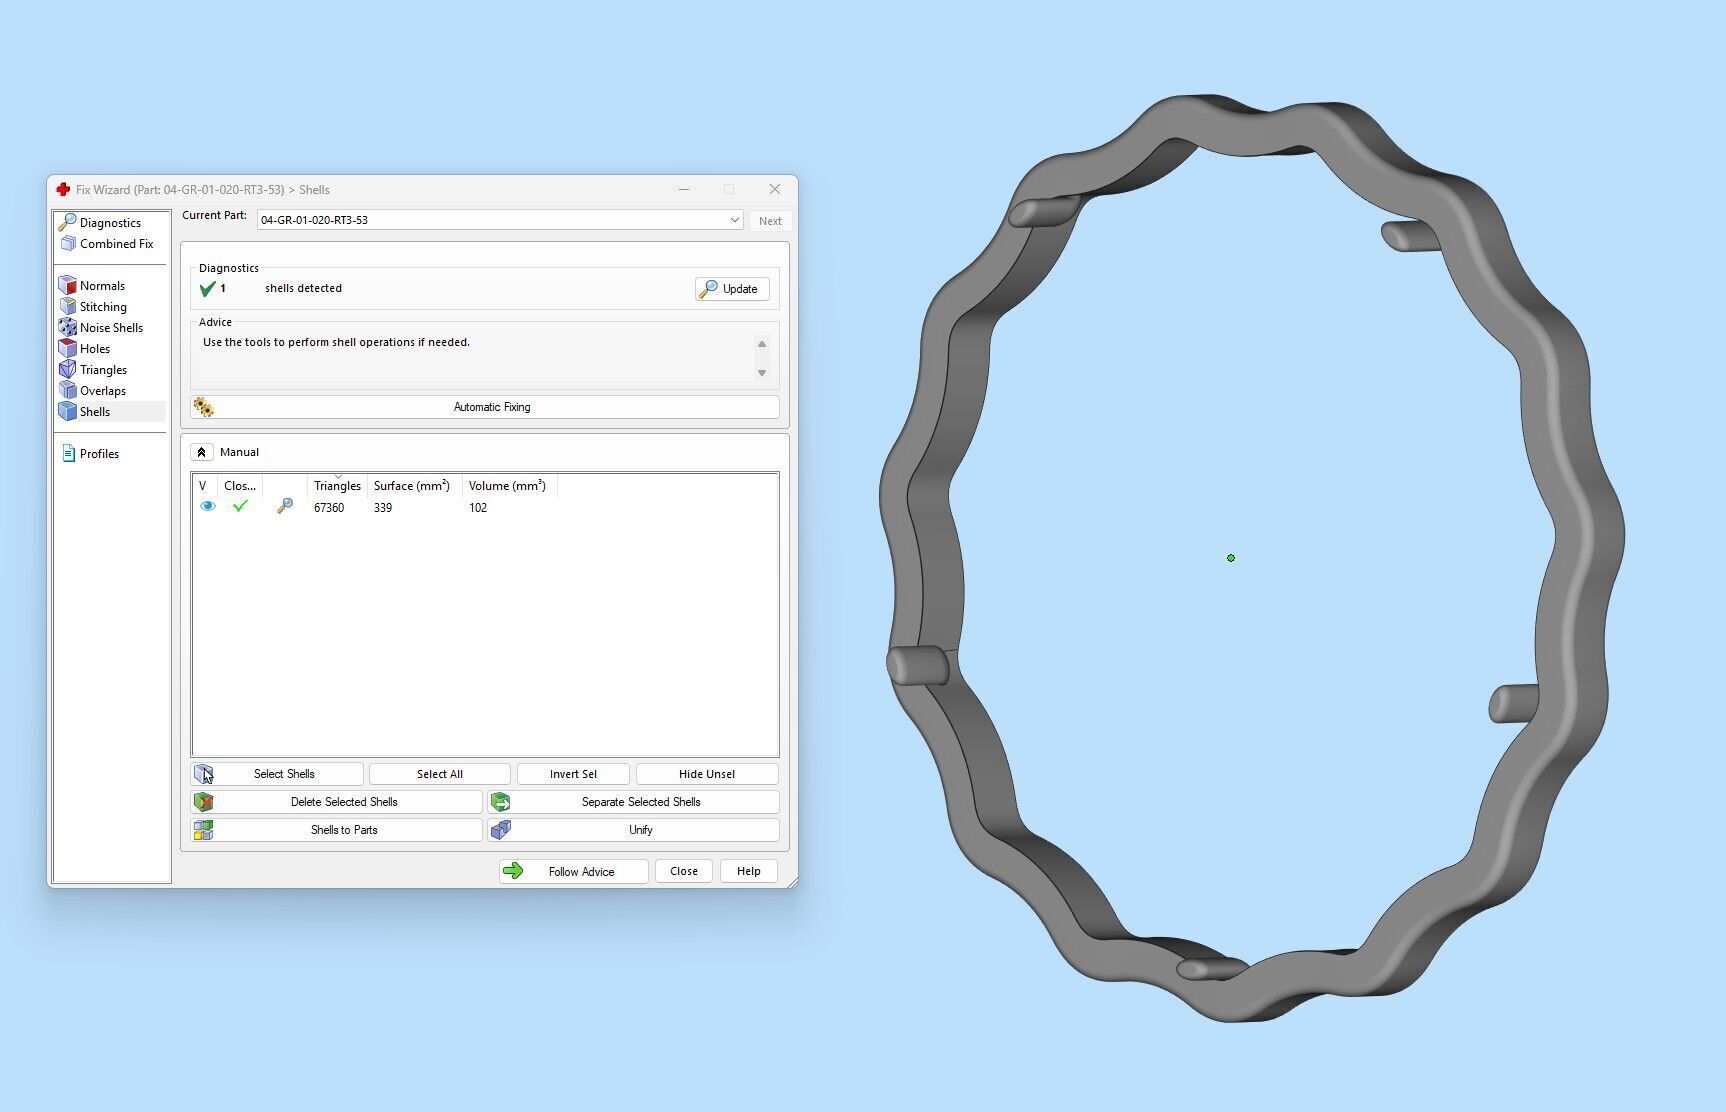This screenshot has width=1726, height=1112.
Task: Delete the selected shells
Action: tap(337, 802)
